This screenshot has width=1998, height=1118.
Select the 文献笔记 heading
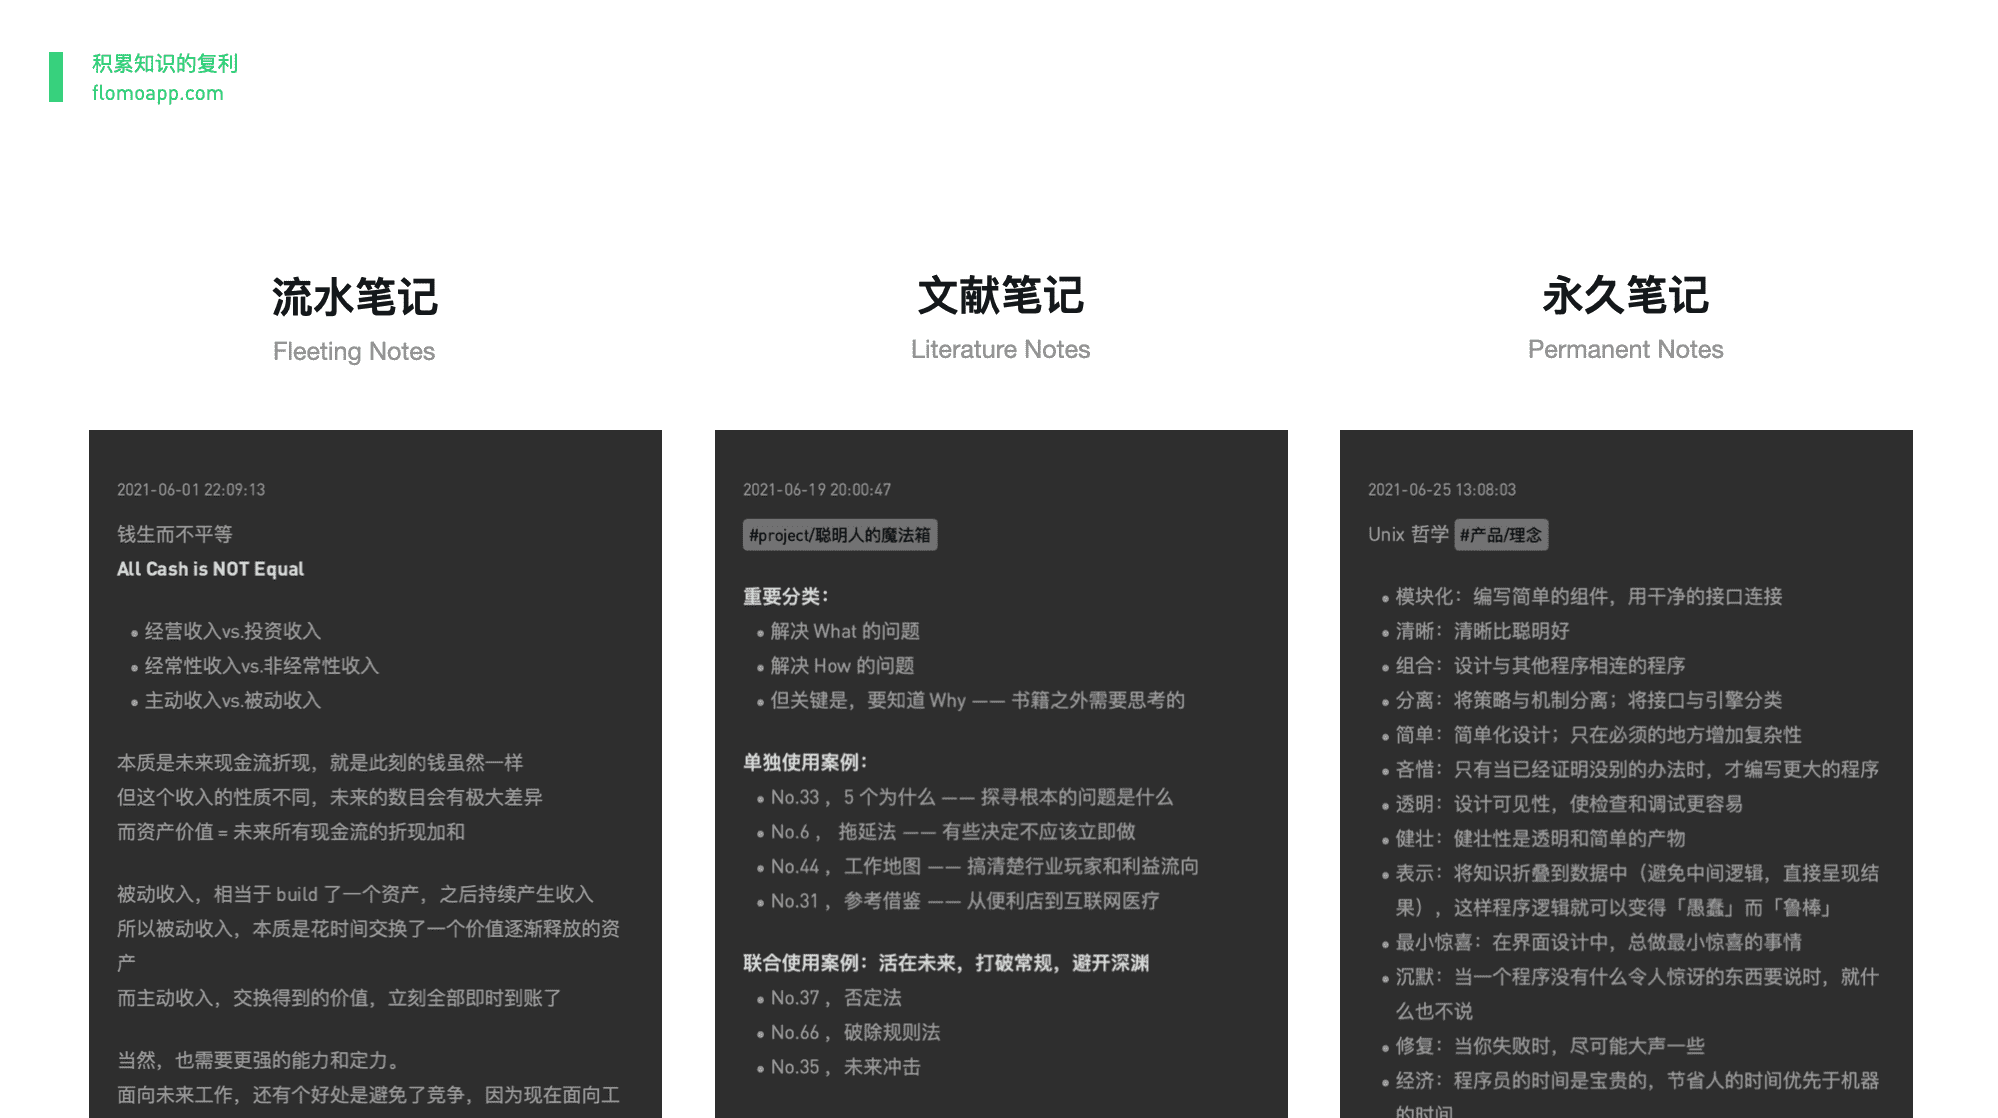click(x=1000, y=295)
